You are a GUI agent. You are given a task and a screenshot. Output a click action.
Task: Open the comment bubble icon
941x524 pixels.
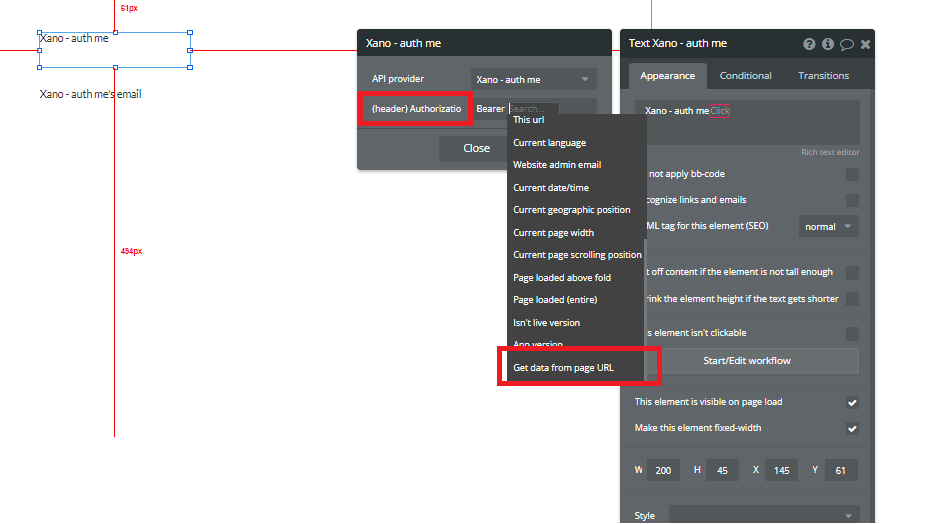click(x=847, y=44)
